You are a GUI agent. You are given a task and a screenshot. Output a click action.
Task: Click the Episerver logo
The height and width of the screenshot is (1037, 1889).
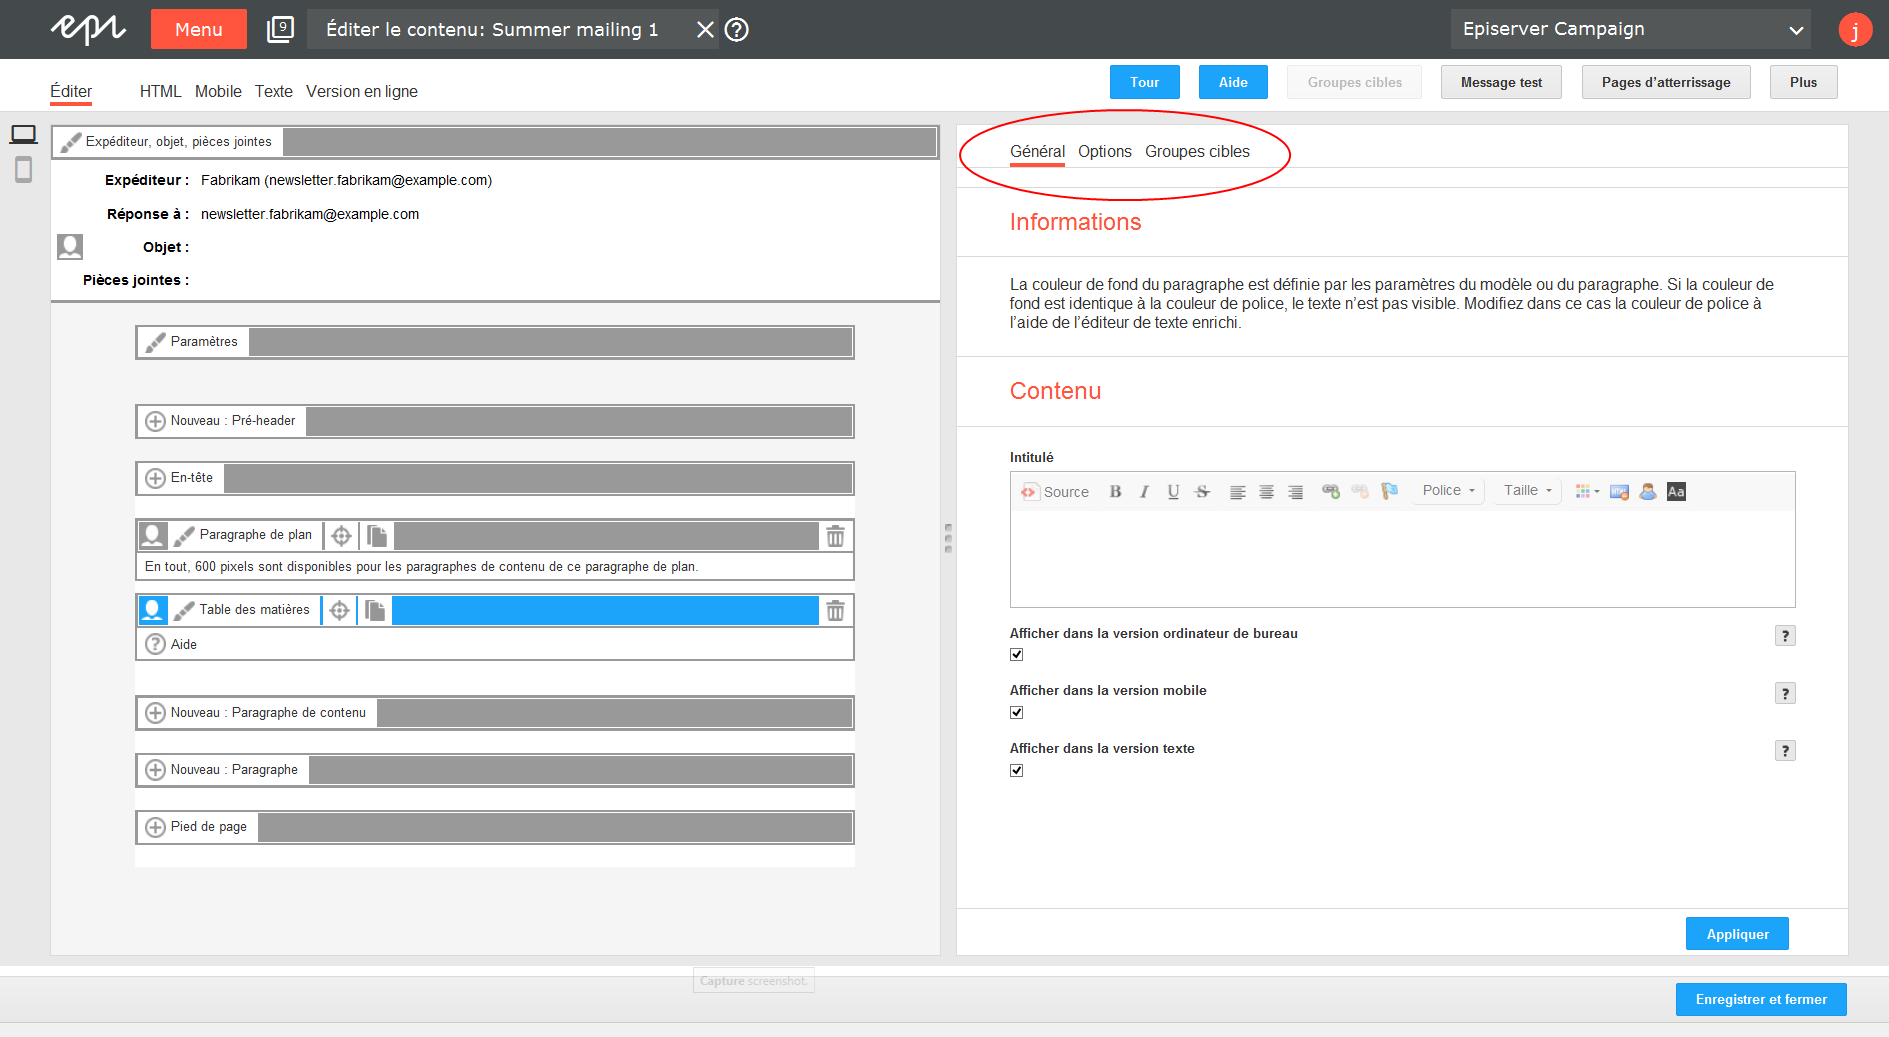coord(88,29)
